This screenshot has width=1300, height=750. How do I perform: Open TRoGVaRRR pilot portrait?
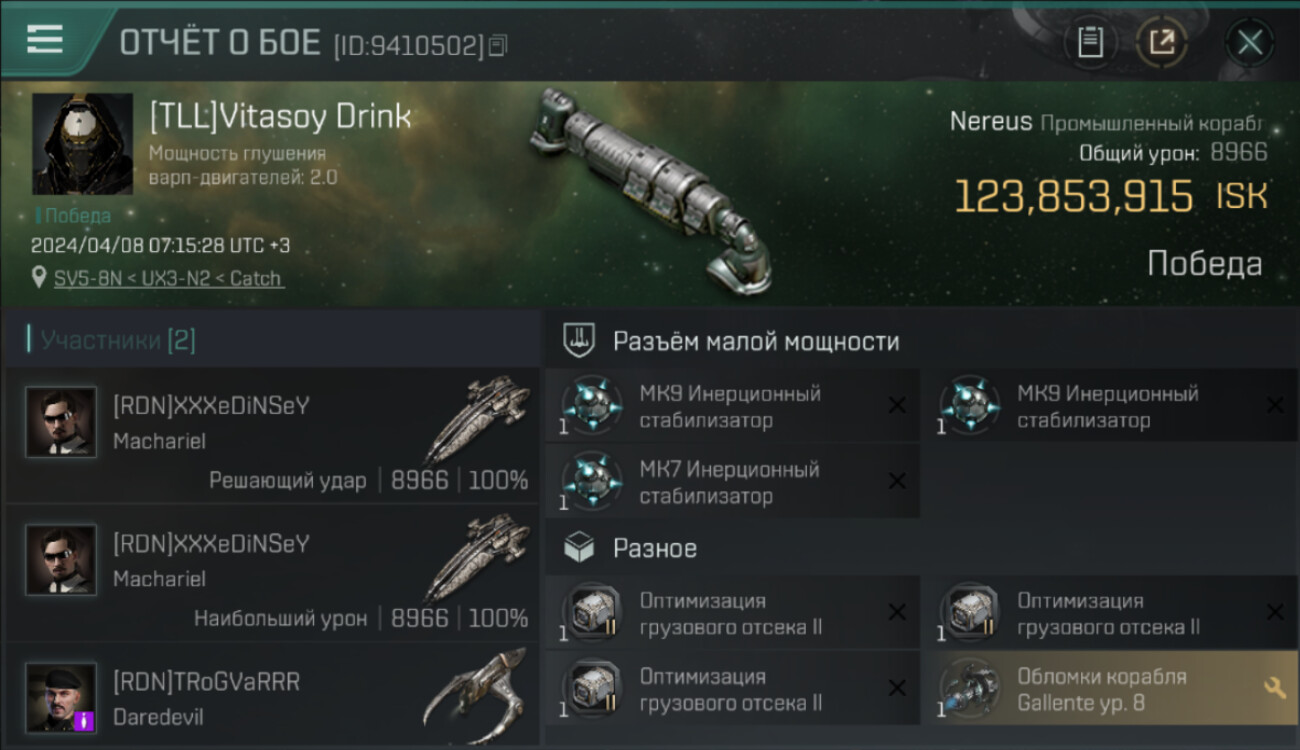[61, 698]
